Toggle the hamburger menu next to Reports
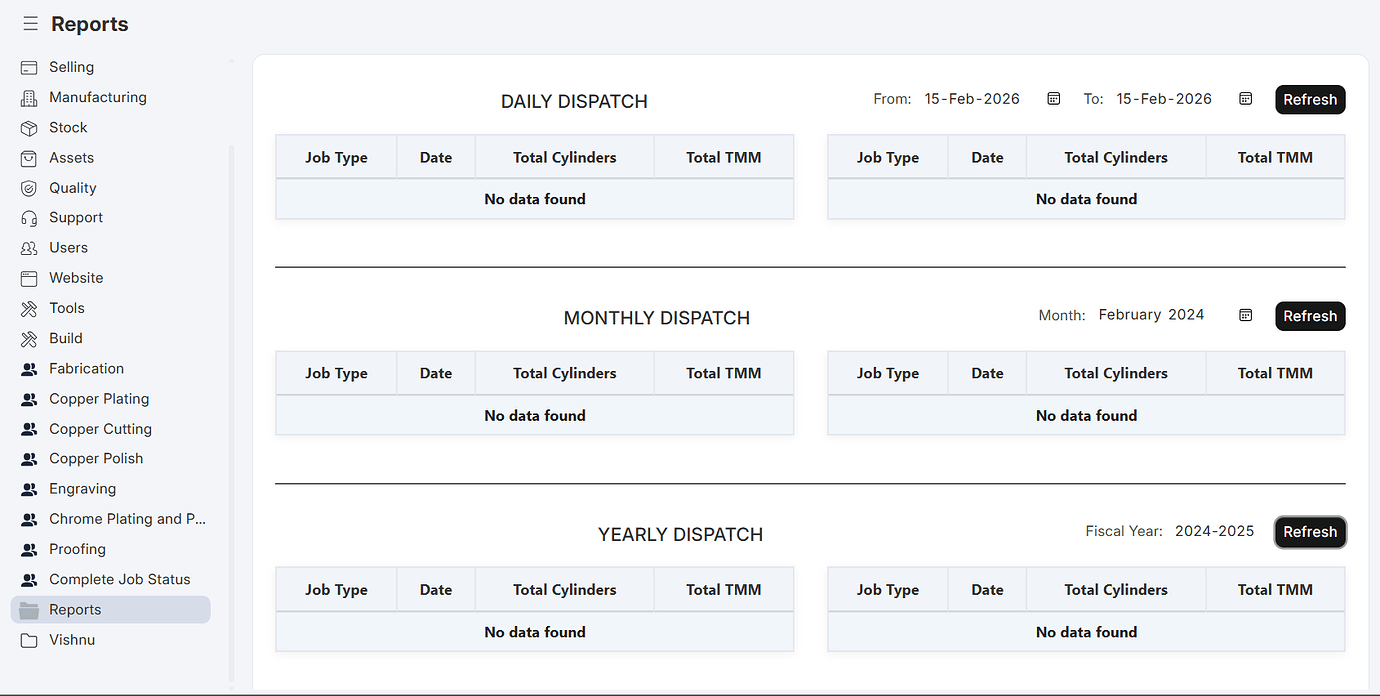Image resolution: width=1380 pixels, height=696 pixels. (x=30, y=24)
